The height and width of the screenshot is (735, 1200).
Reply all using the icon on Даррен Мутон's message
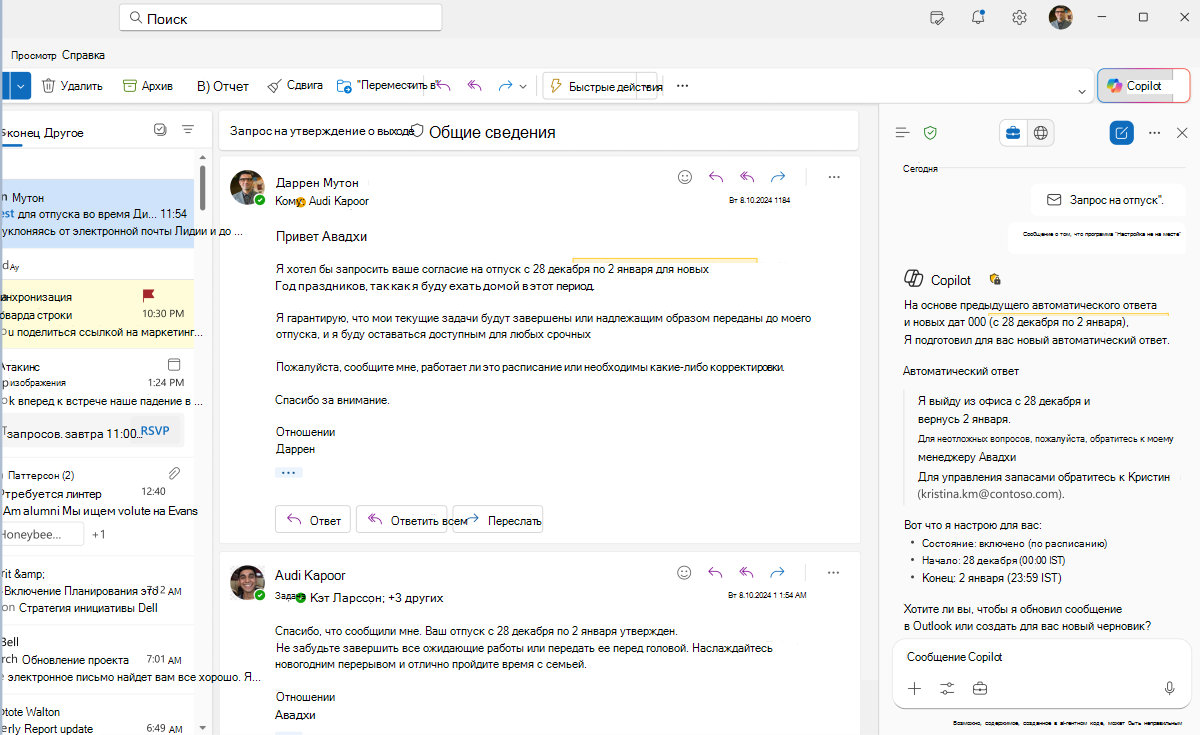(747, 177)
